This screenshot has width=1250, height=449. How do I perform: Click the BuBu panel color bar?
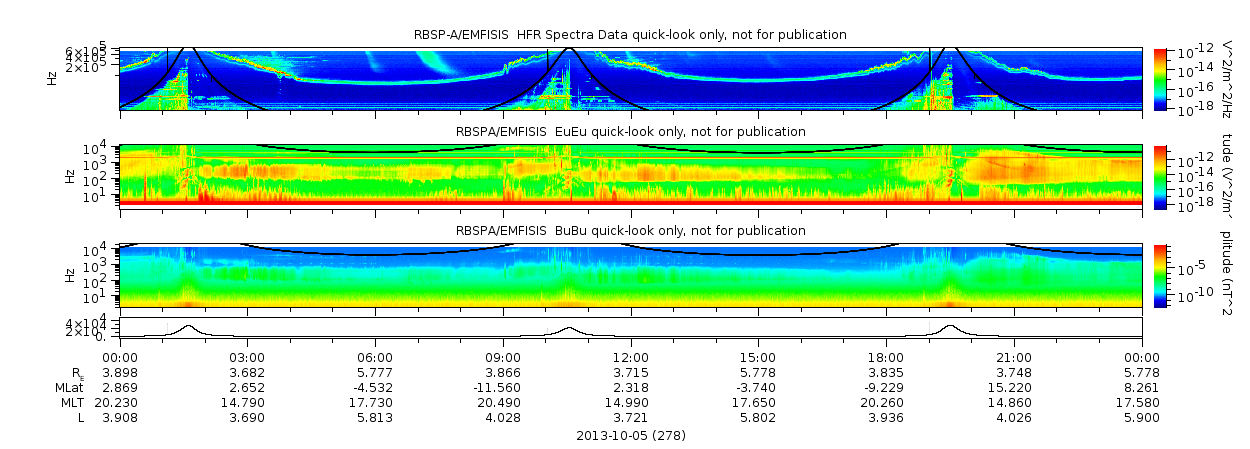(x=1160, y=275)
